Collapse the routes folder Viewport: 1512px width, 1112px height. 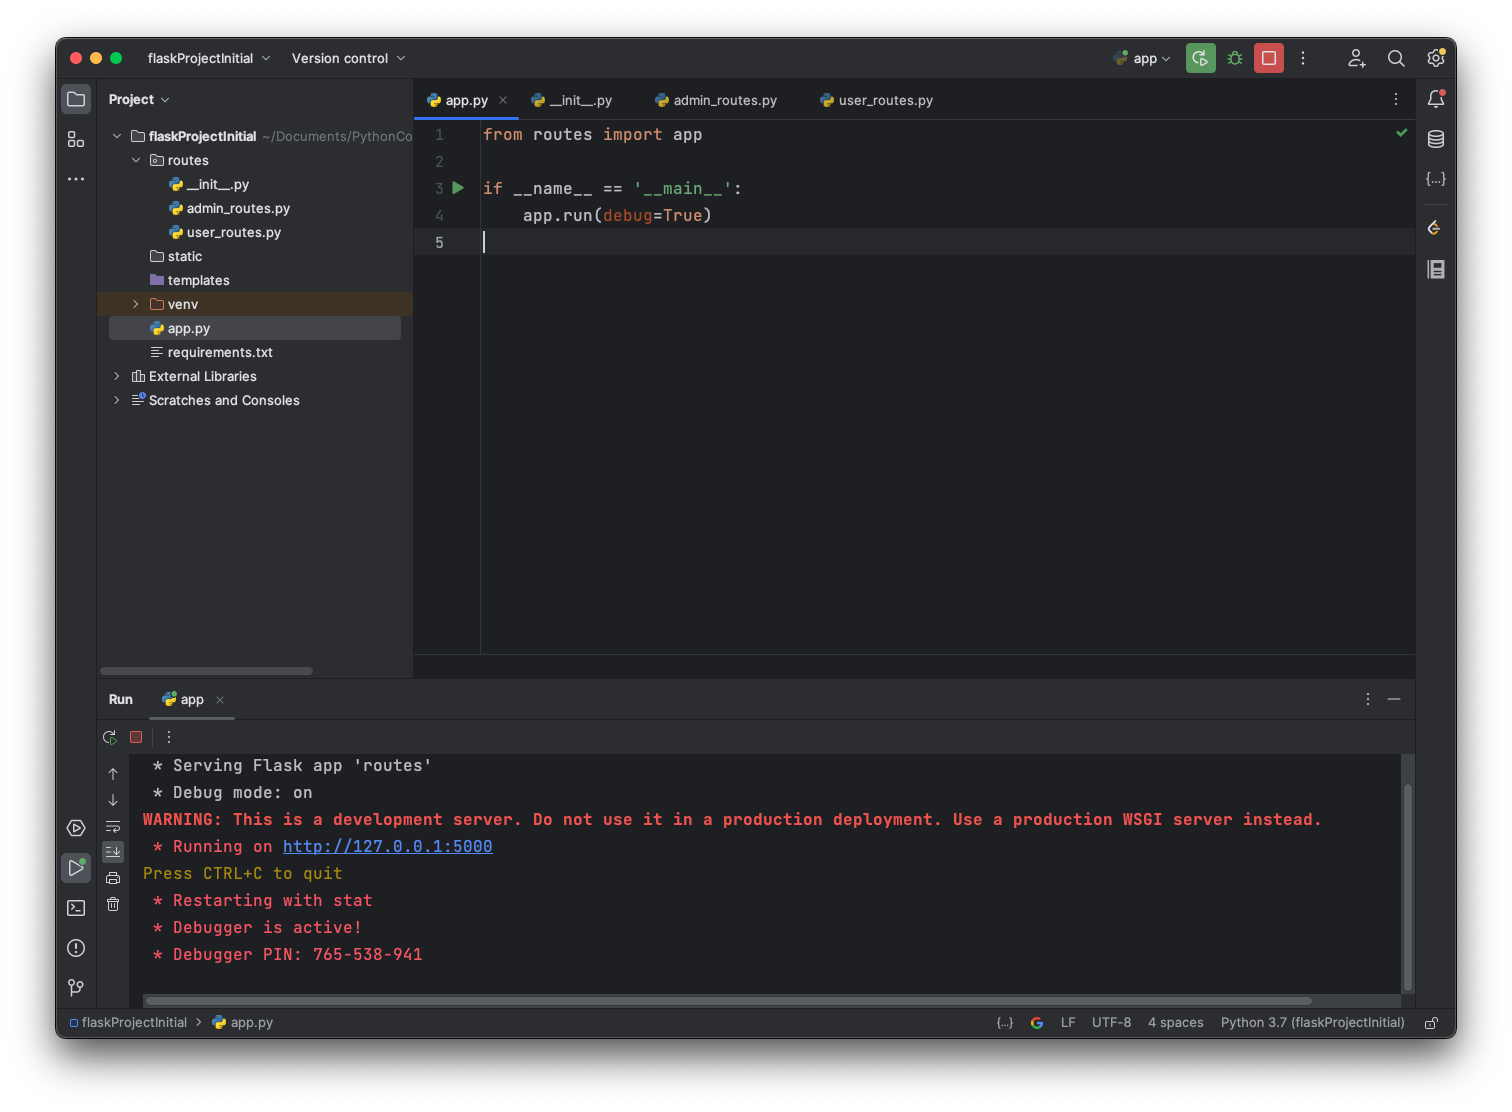click(x=136, y=160)
